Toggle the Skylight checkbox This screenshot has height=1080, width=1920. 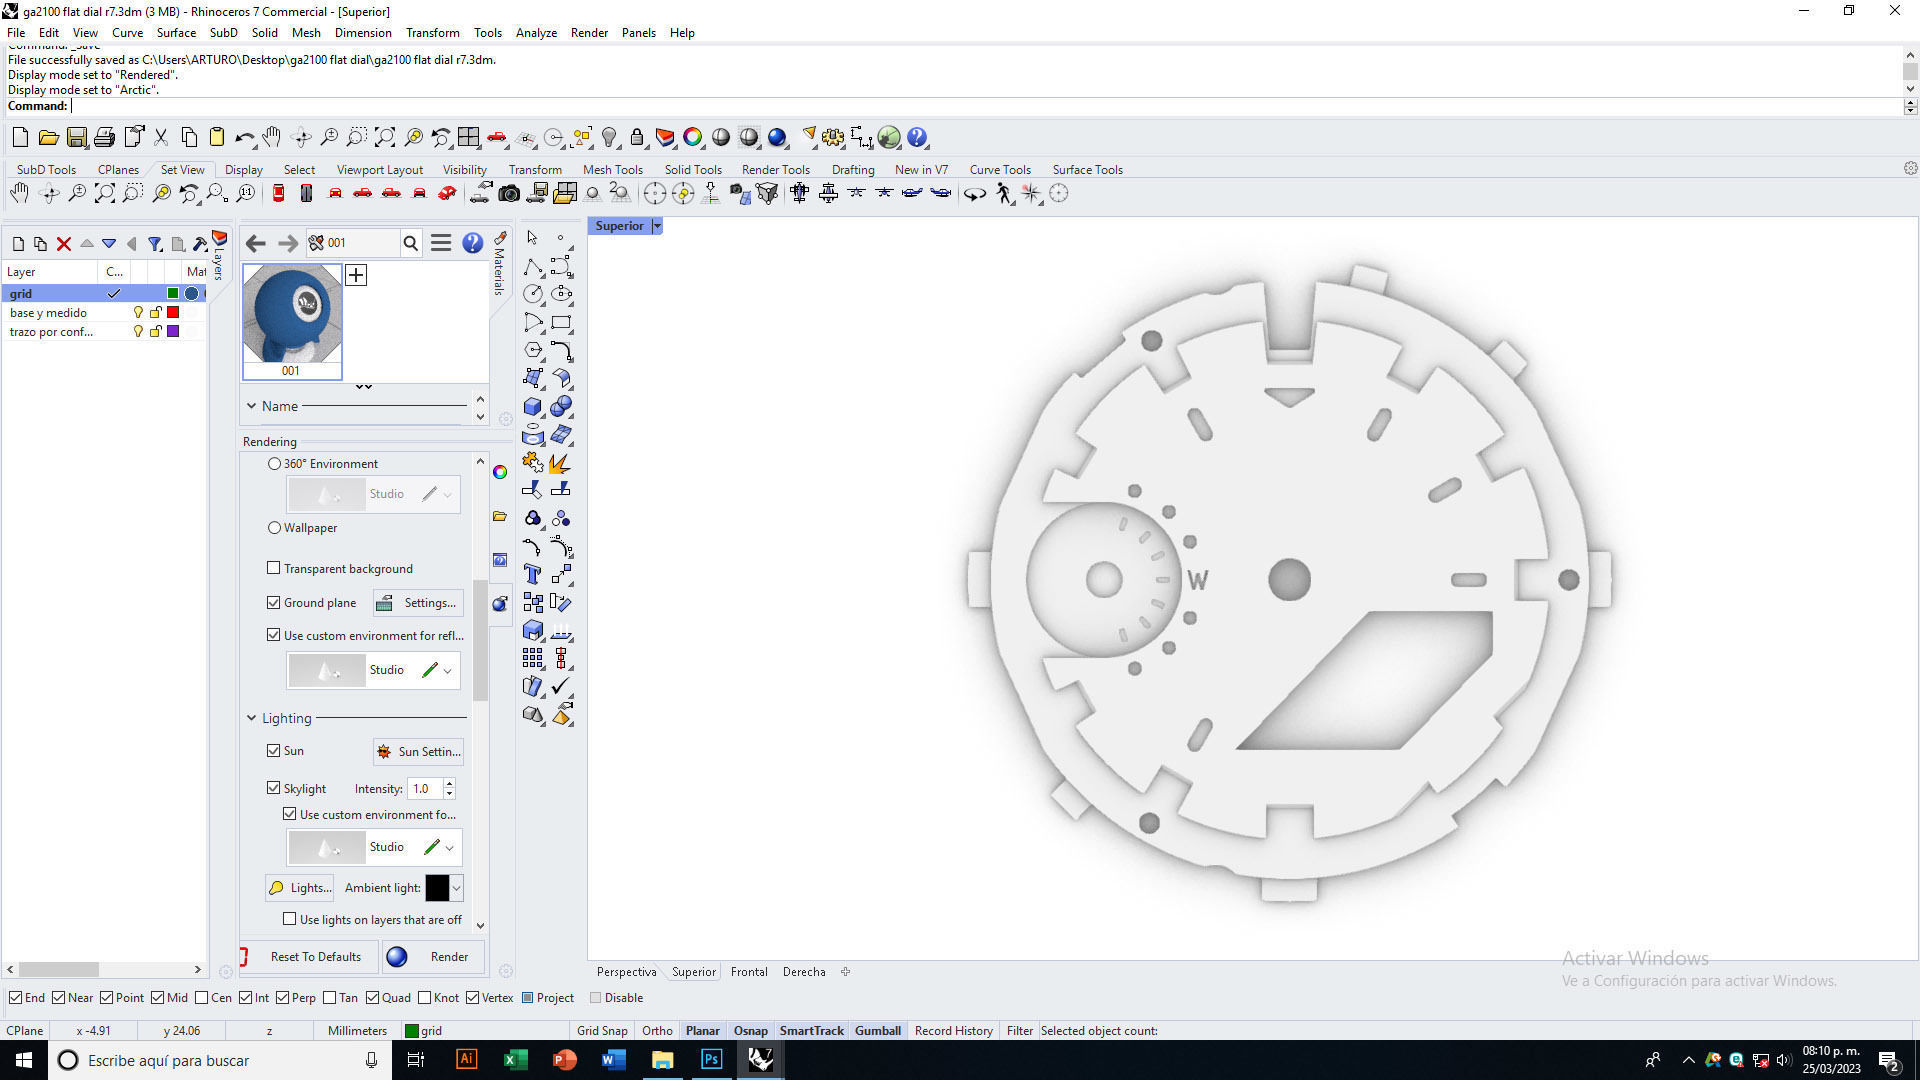[x=273, y=788]
